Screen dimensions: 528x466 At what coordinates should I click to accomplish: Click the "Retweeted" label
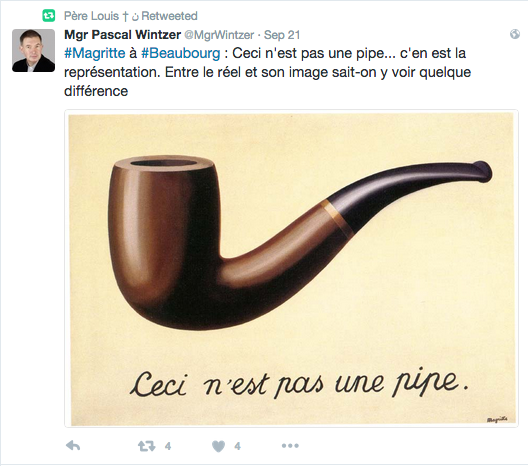(169, 16)
